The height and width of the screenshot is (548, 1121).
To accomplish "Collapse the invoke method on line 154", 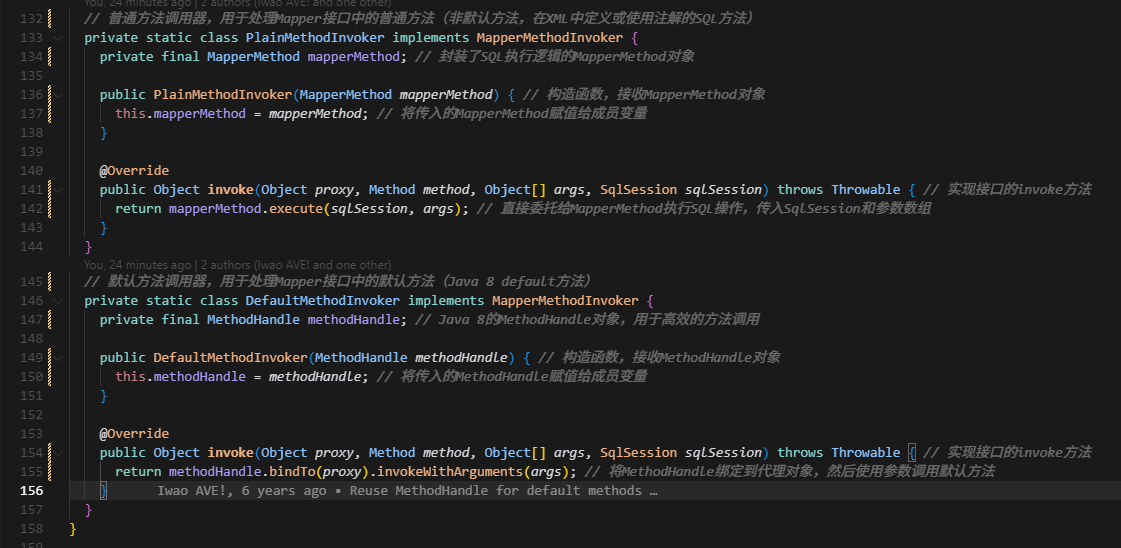I will point(58,453).
